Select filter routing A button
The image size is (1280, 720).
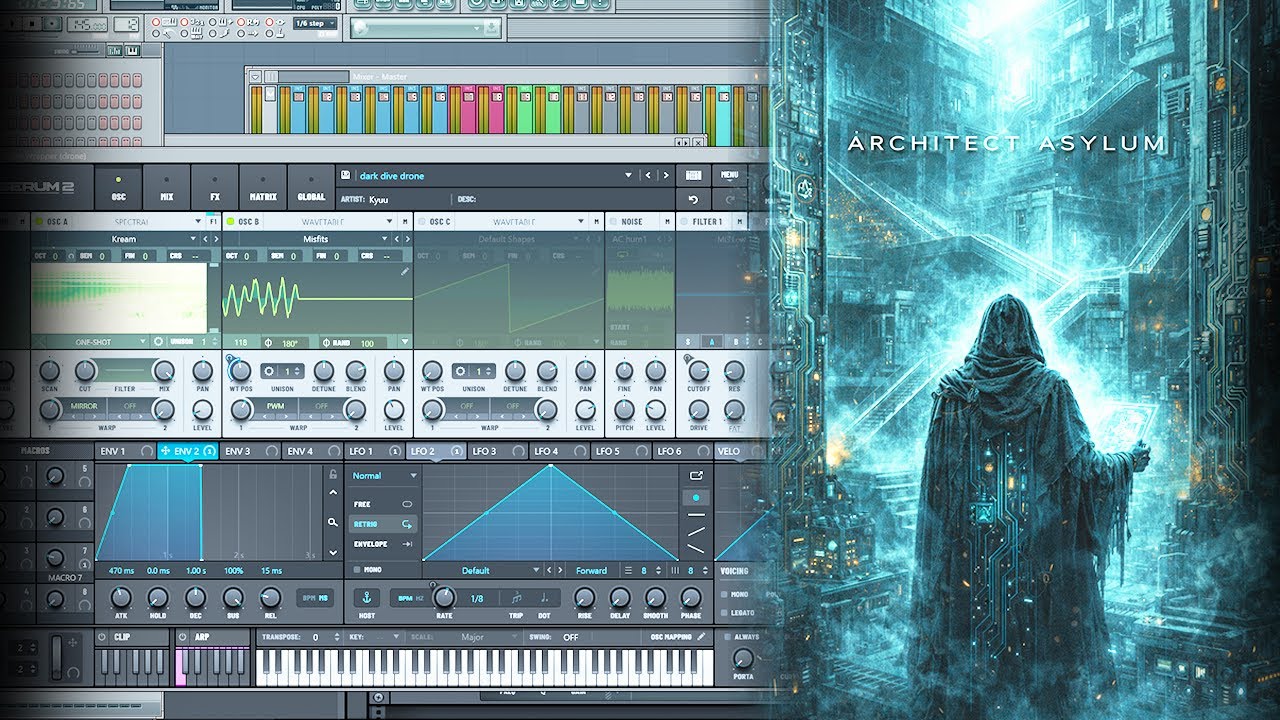pos(712,342)
